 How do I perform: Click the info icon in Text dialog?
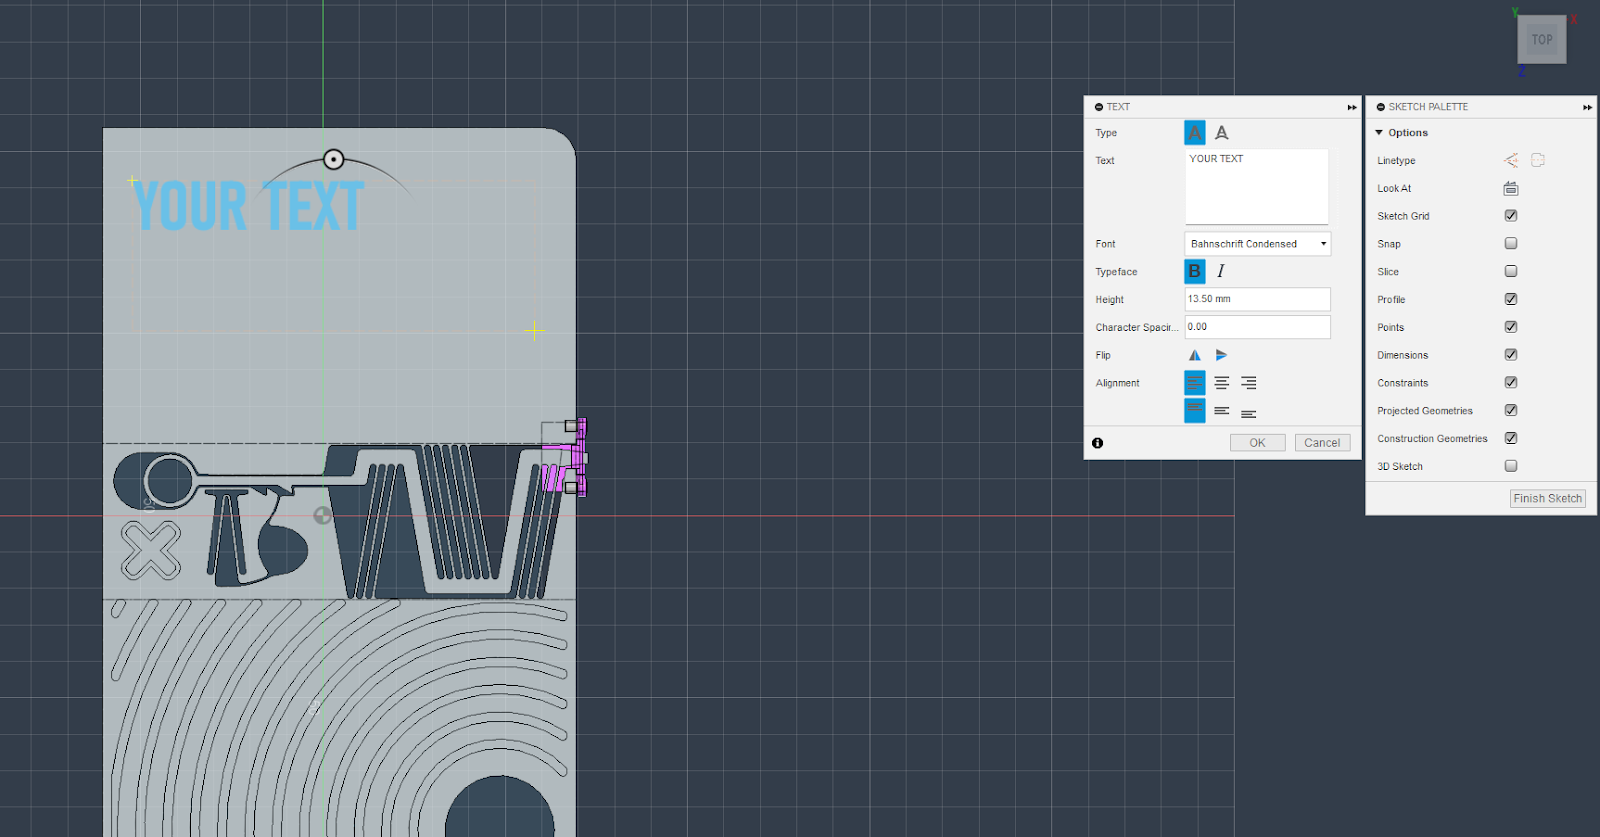(x=1097, y=443)
